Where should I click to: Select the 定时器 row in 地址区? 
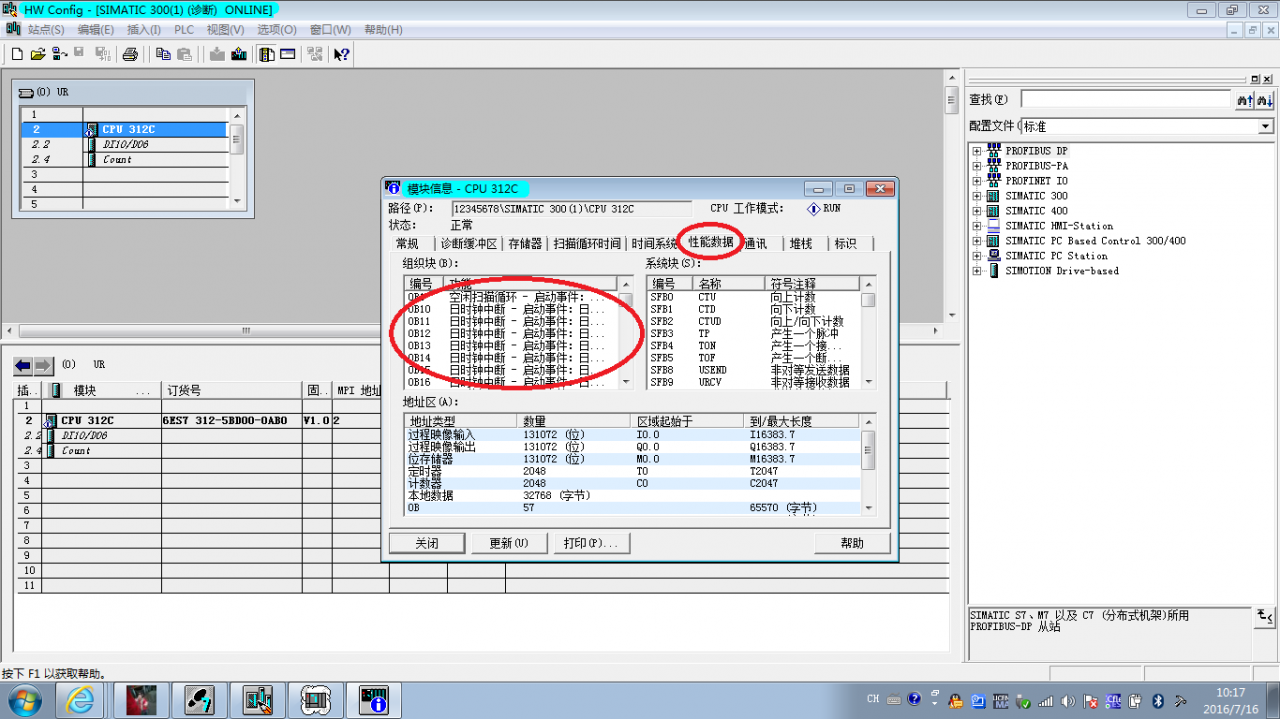[632, 470]
